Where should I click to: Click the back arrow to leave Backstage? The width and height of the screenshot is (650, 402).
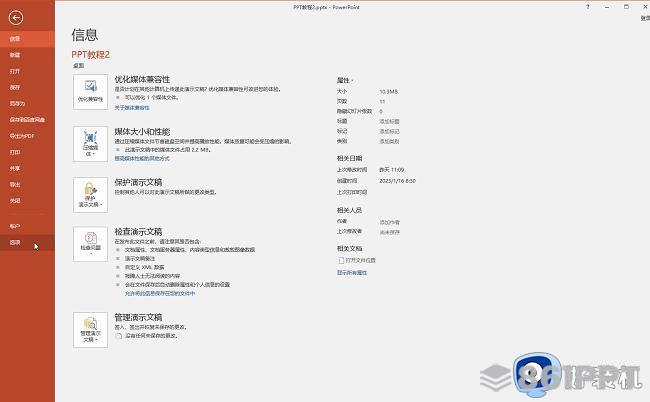pos(16,17)
